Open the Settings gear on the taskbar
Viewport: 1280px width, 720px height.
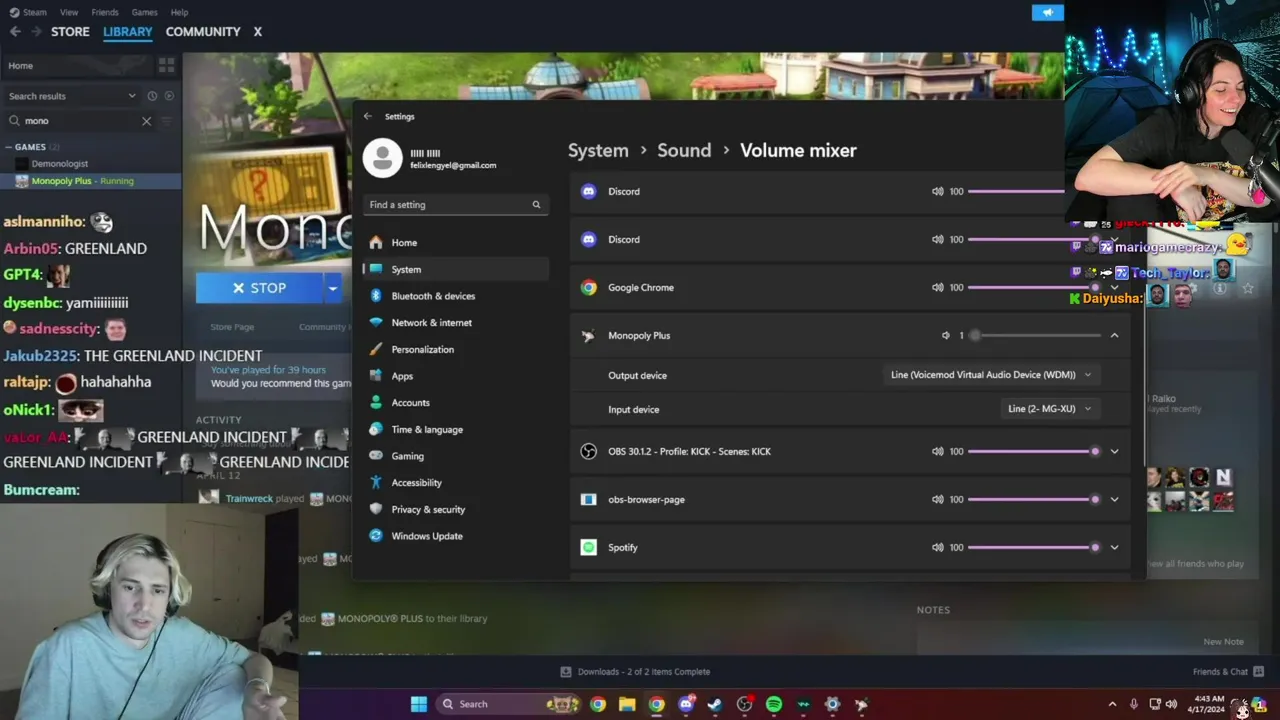[832, 704]
